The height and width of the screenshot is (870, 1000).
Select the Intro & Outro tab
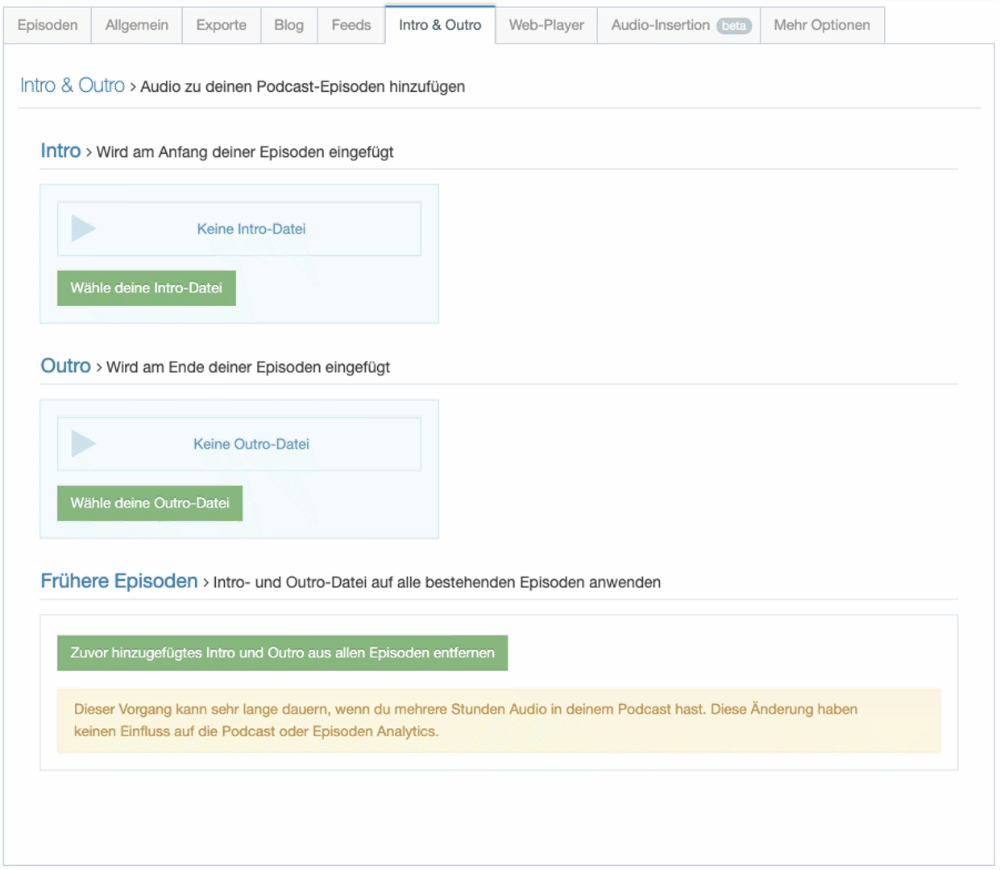tap(440, 26)
